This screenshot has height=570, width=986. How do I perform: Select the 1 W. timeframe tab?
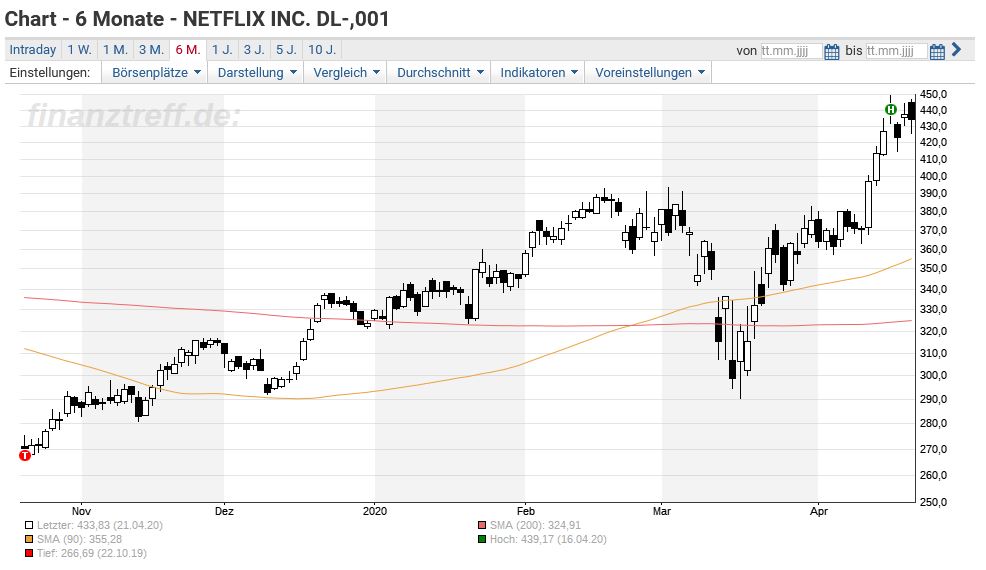[80, 50]
